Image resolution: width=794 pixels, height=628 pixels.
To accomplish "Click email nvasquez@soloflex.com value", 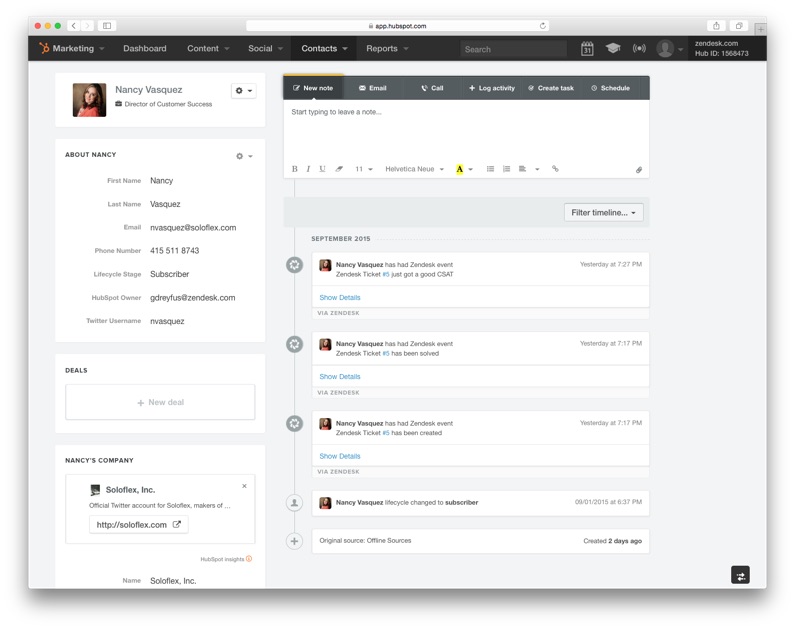I will pos(193,227).
